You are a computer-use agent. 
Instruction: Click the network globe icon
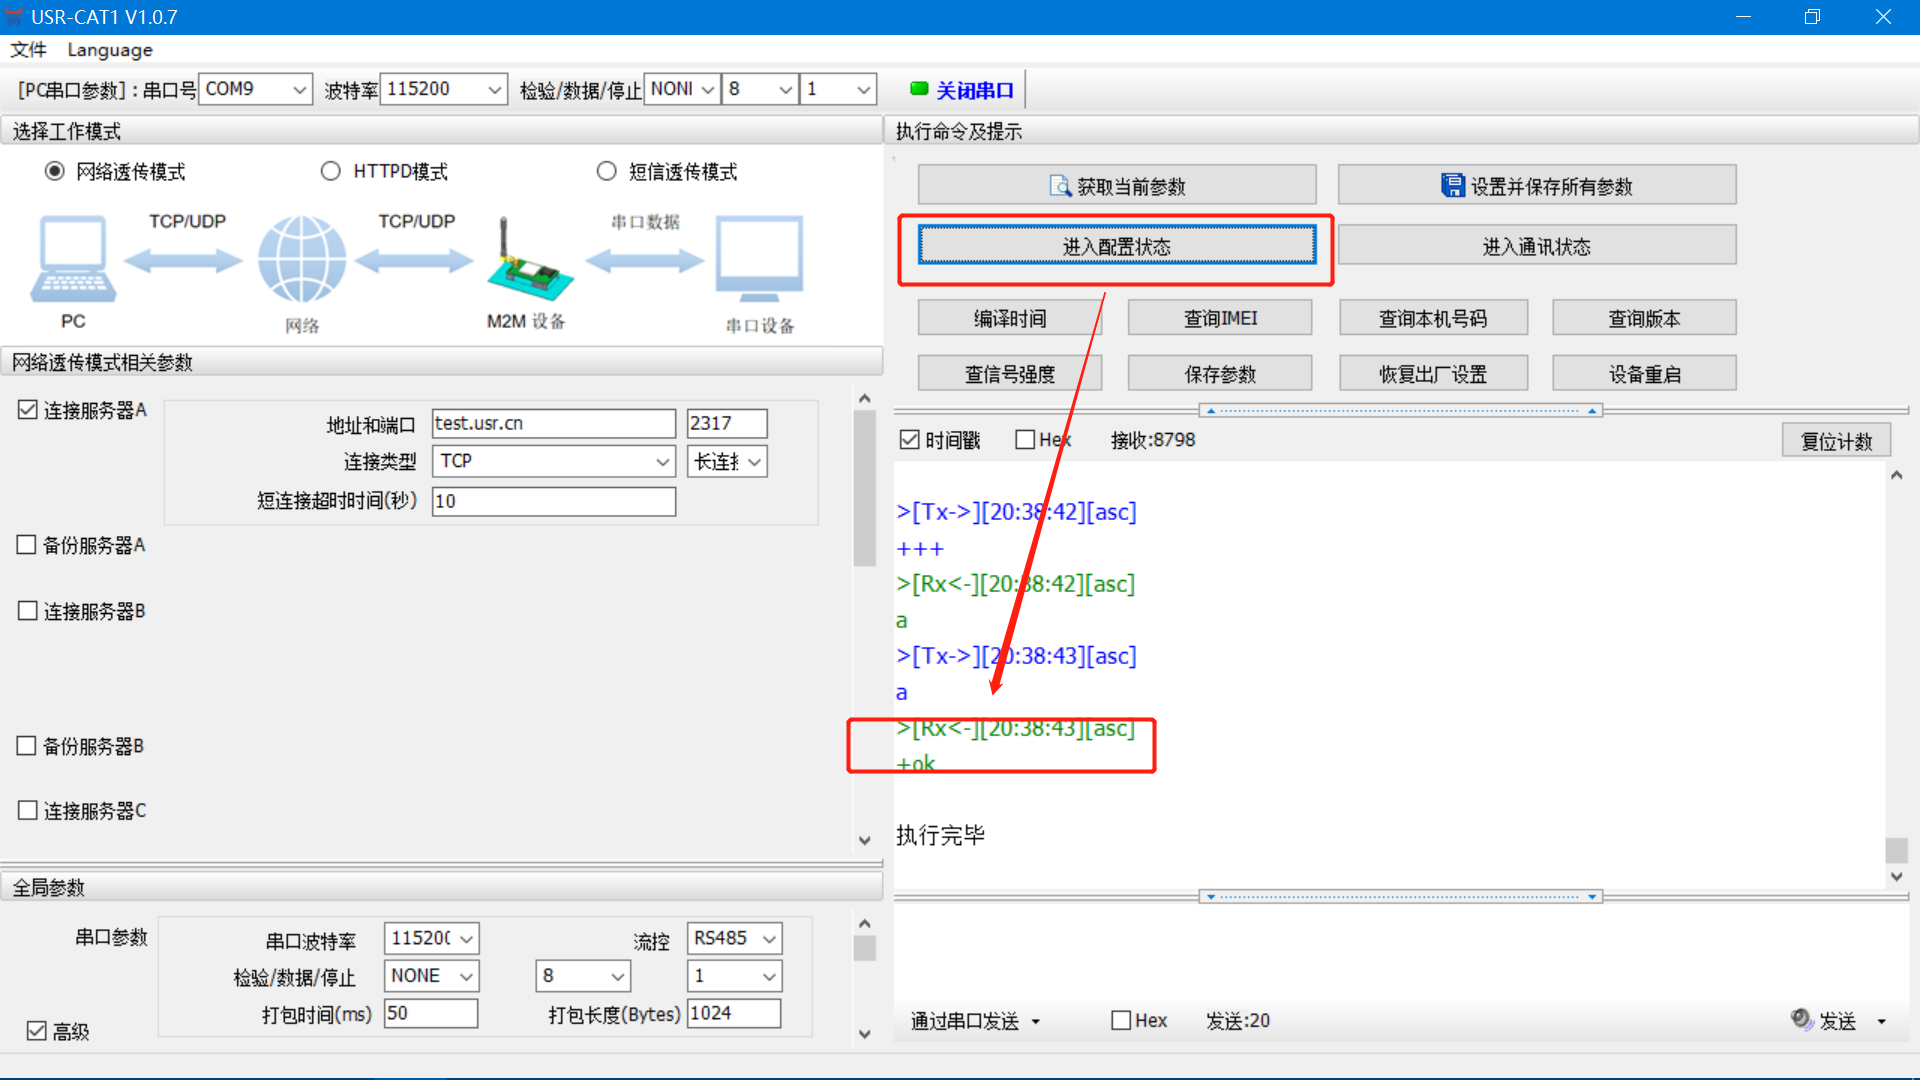[302, 260]
